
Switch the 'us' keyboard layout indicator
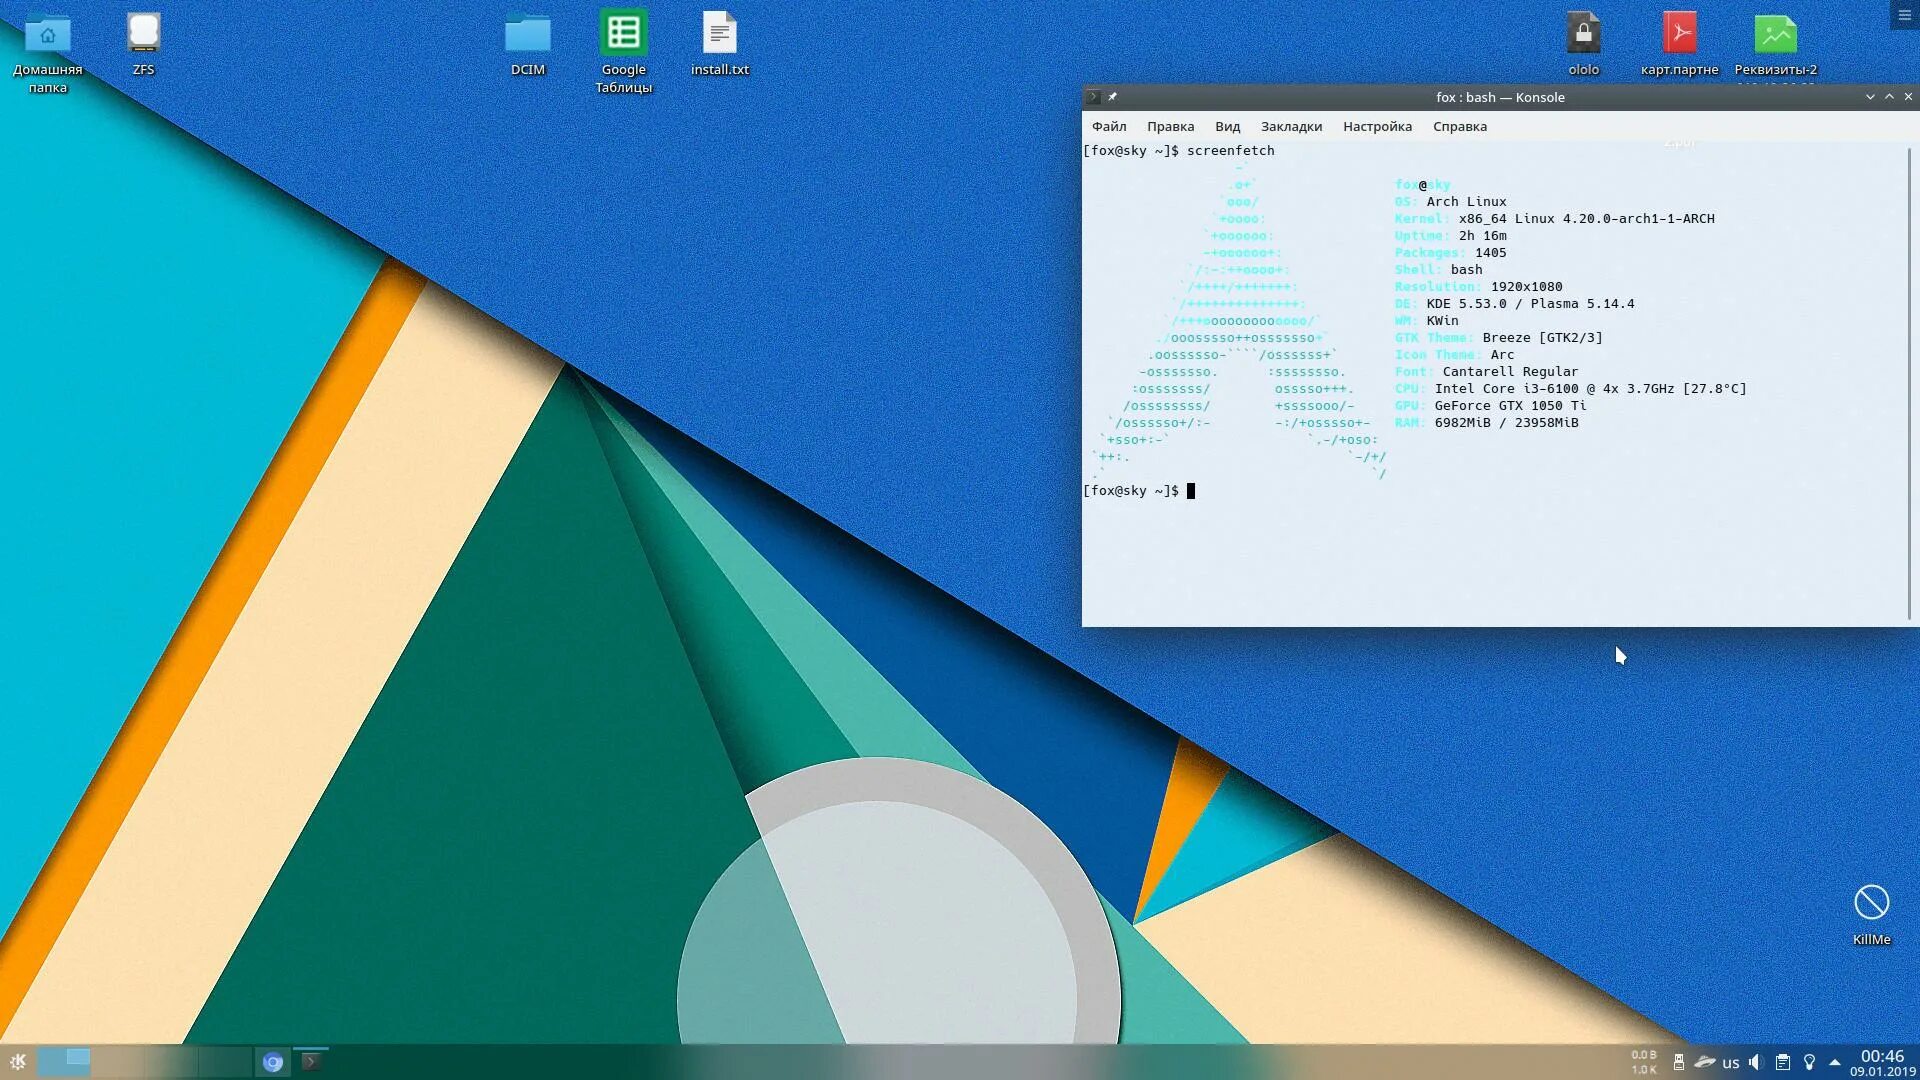click(x=1731, y=1063)
